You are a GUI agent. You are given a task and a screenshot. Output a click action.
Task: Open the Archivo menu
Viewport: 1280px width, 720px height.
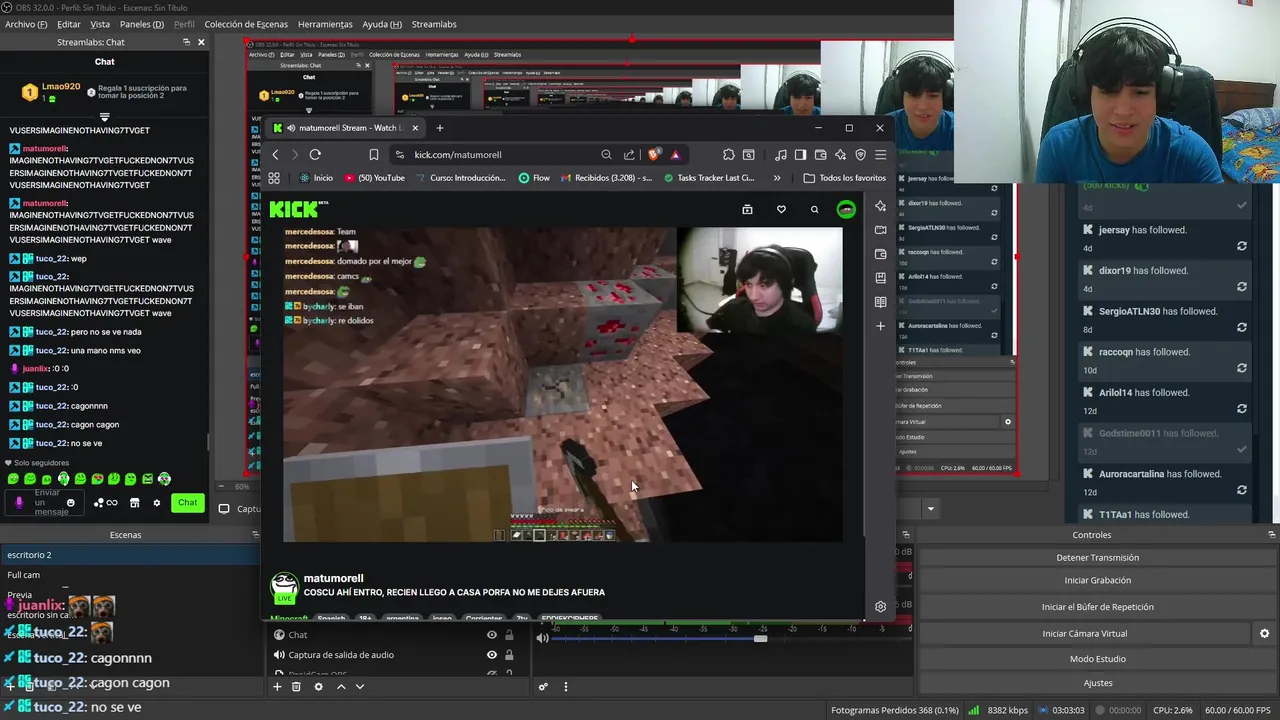(26, 24)
